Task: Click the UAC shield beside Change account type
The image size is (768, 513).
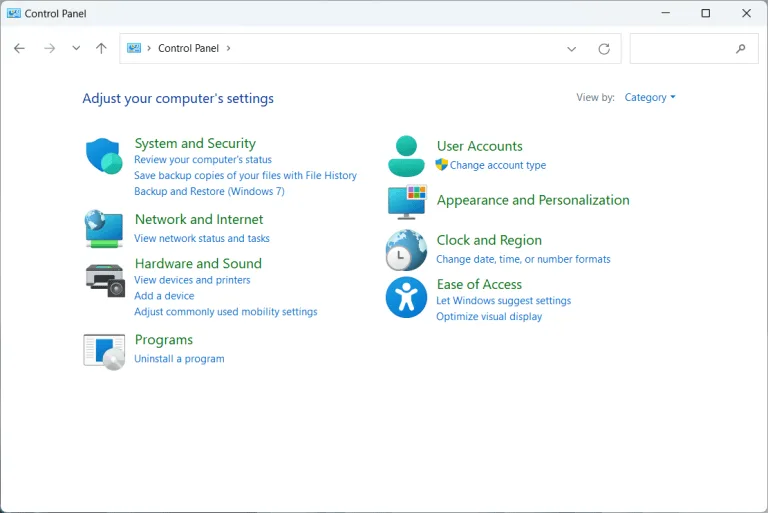Action: point(441,165)
